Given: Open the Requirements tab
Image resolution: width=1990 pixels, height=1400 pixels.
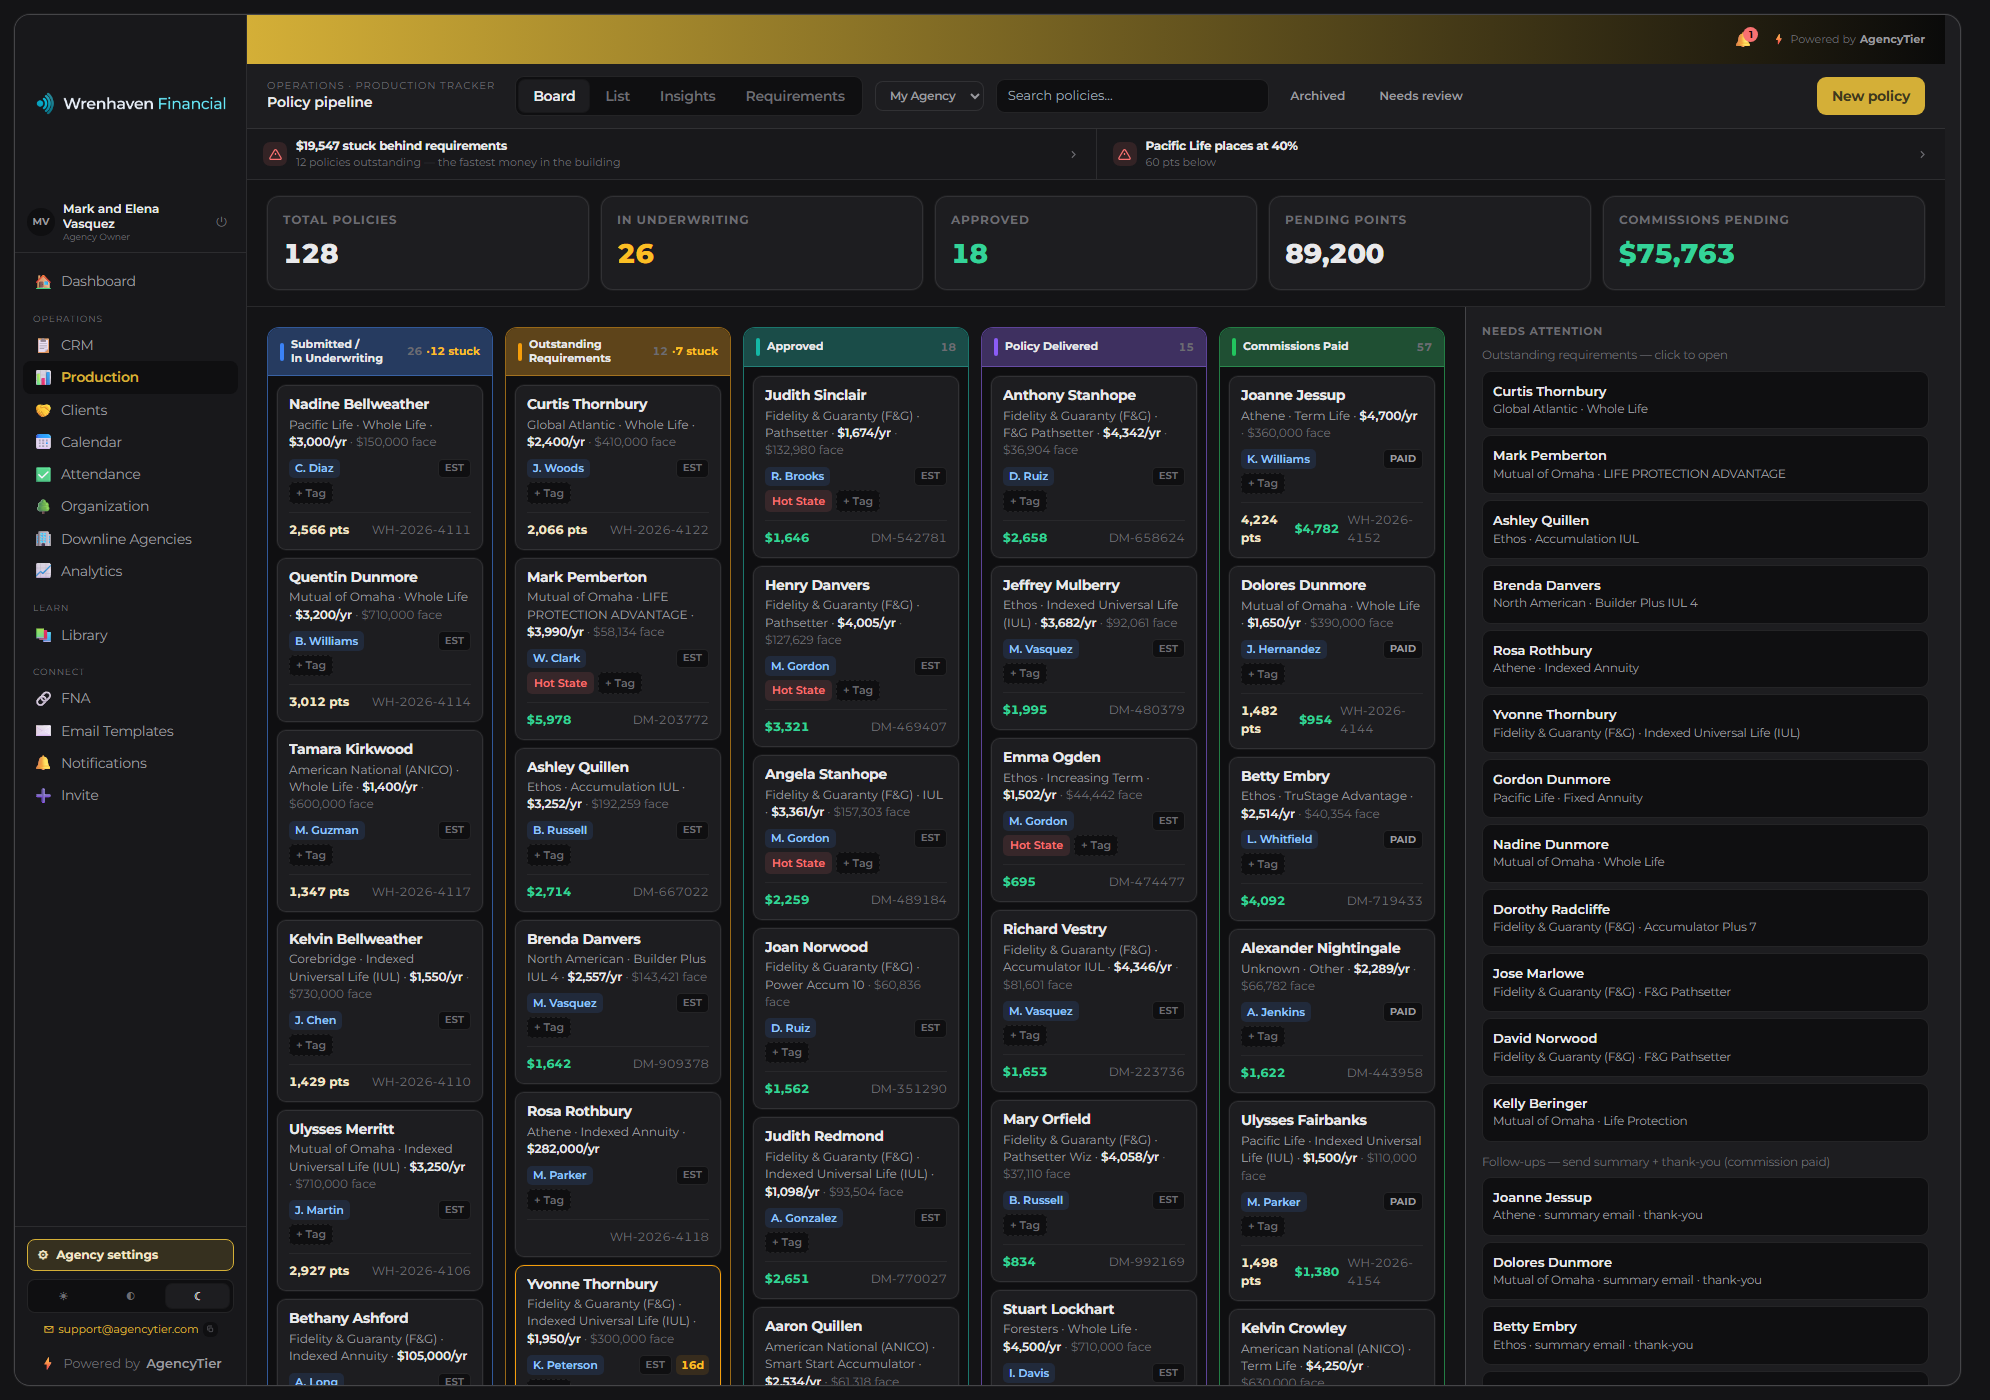Looking at the screenshot, I should point(795,96).
